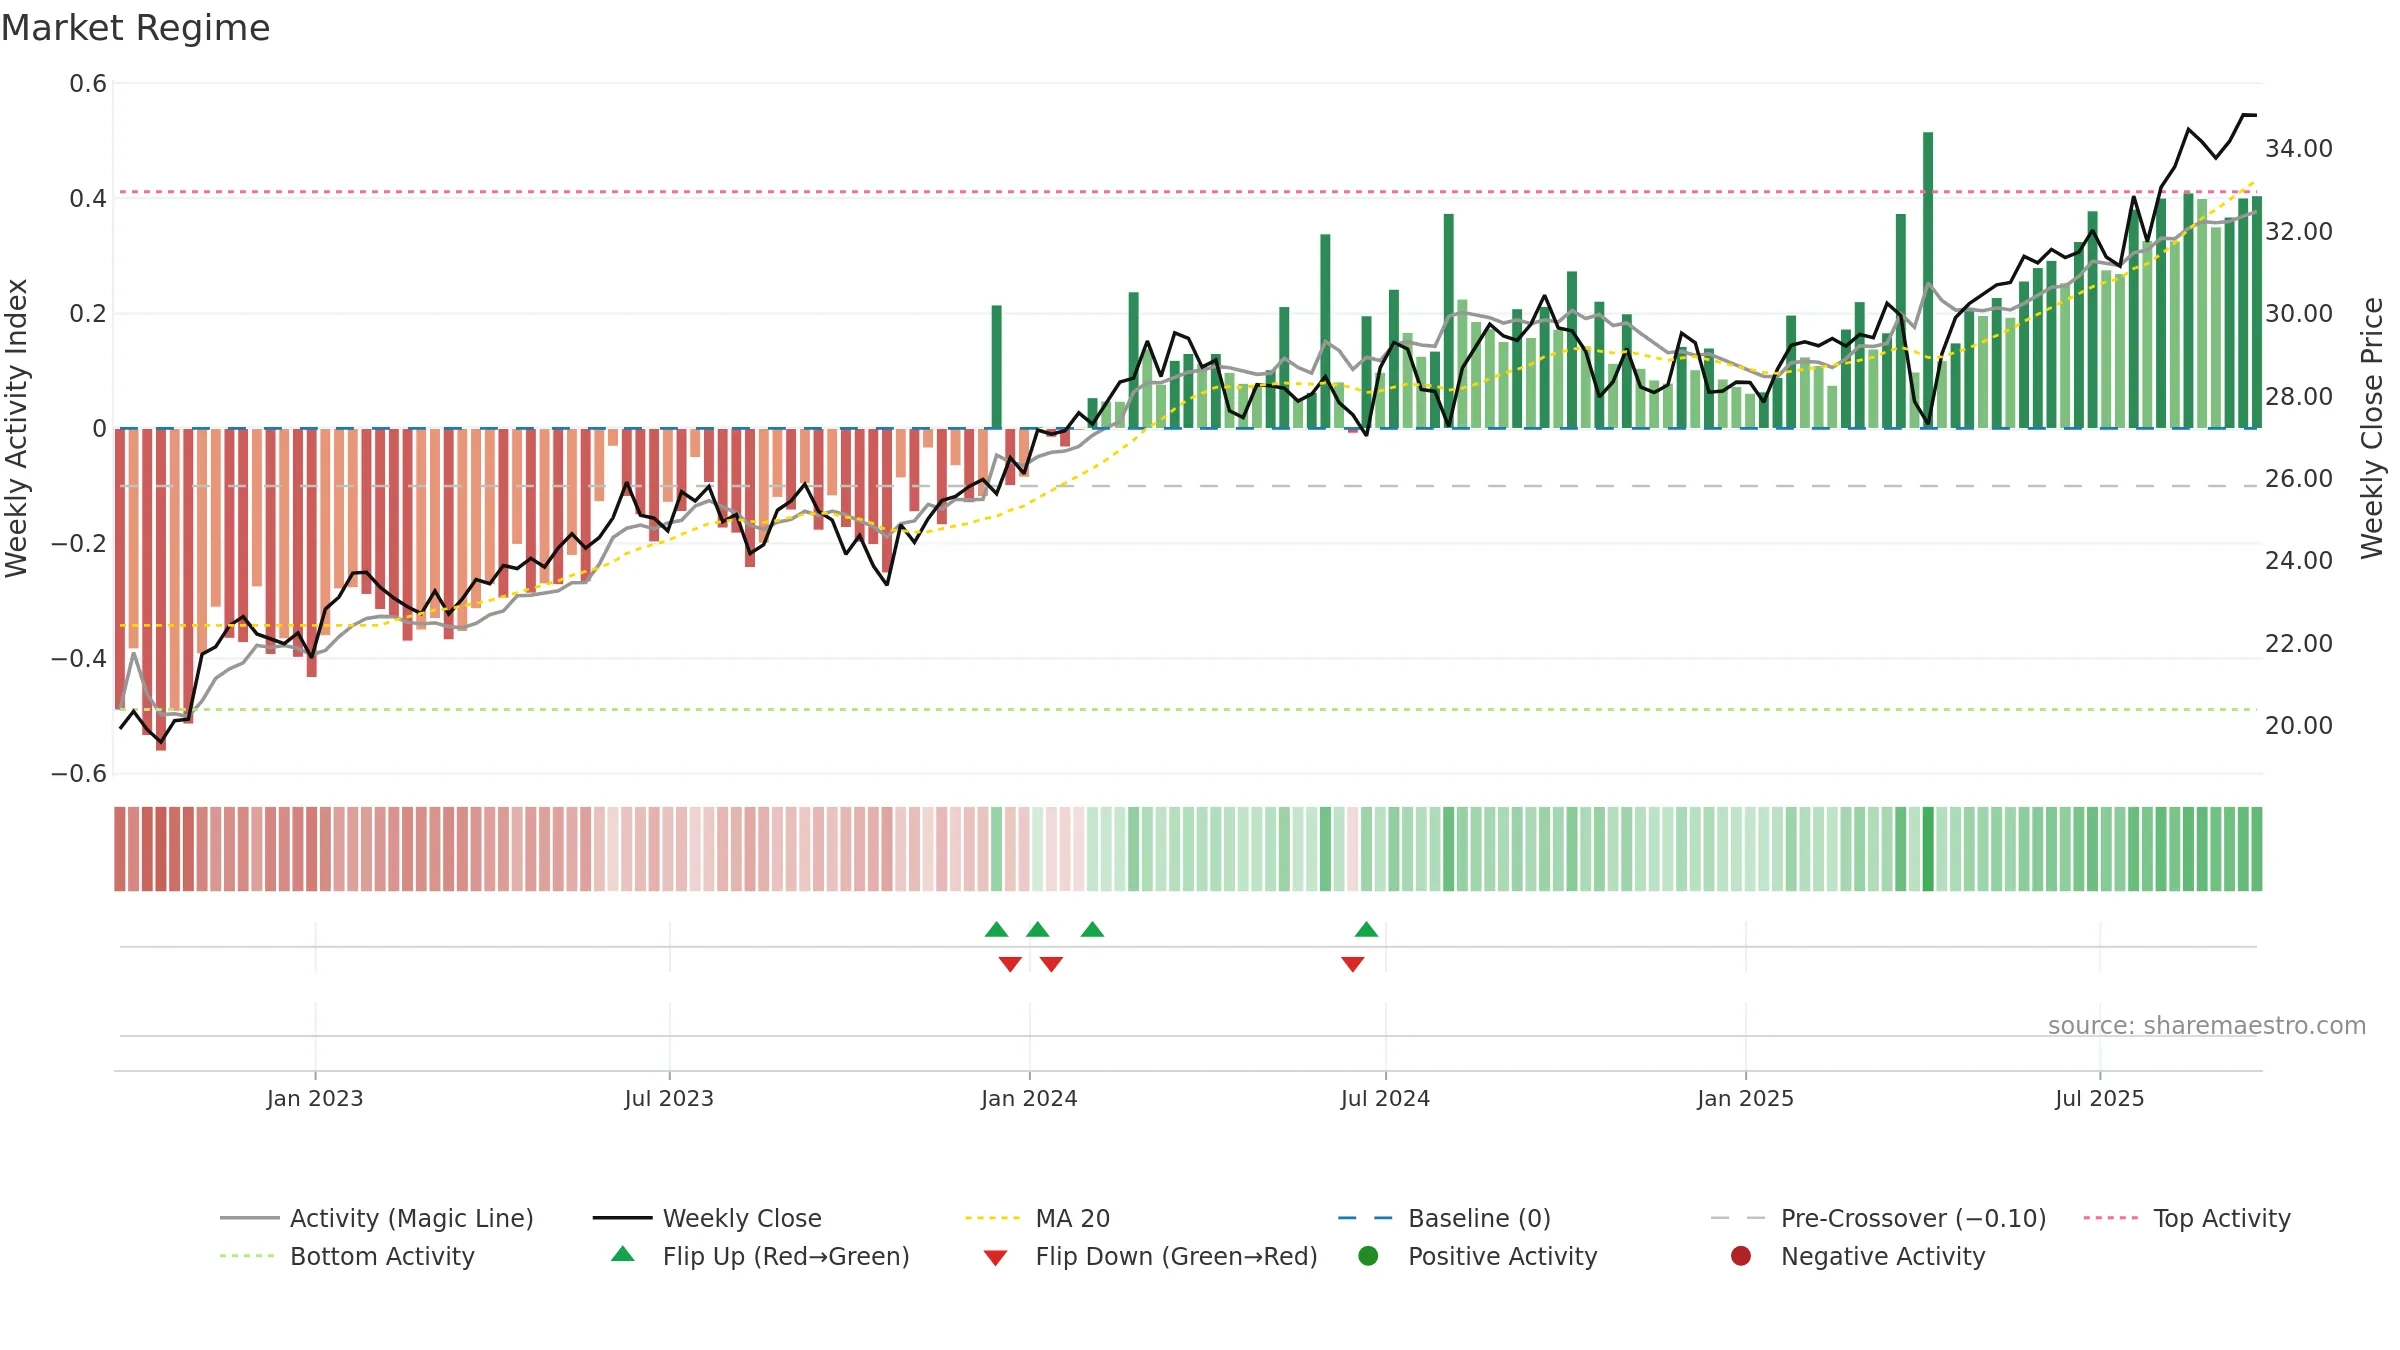
Task: Click the red Flip Down legend triangle icon
Action: click(x=995, y=1258)
